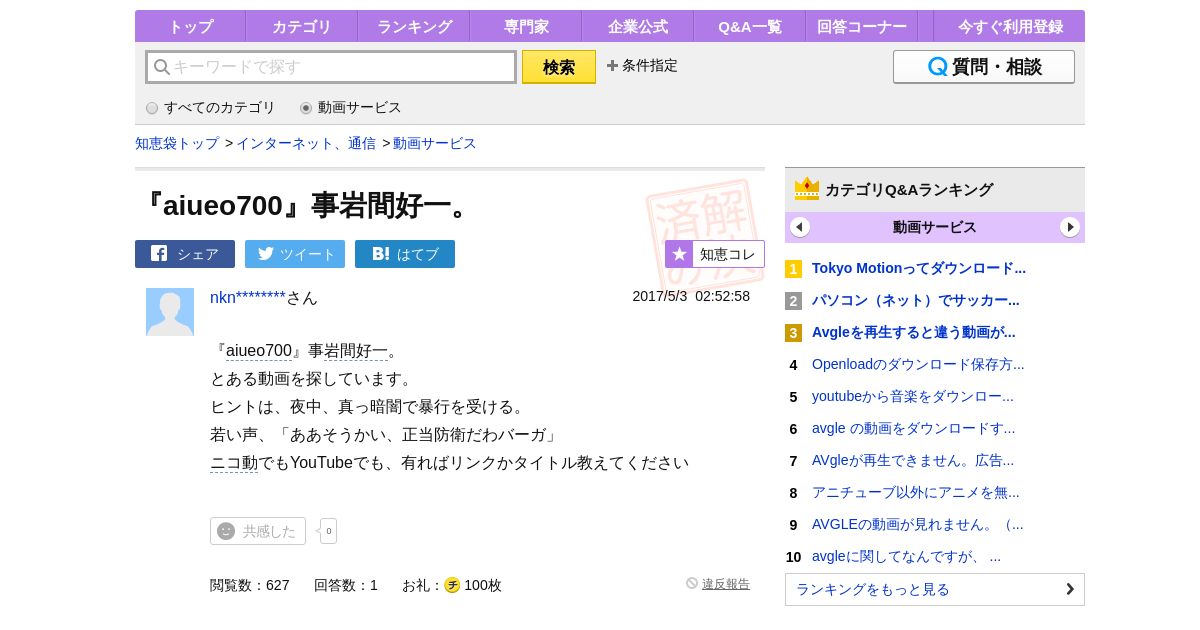Click the 閲覧数：627 text
1200x630 pixels.
pyautogui.click(x=250, y=585)
